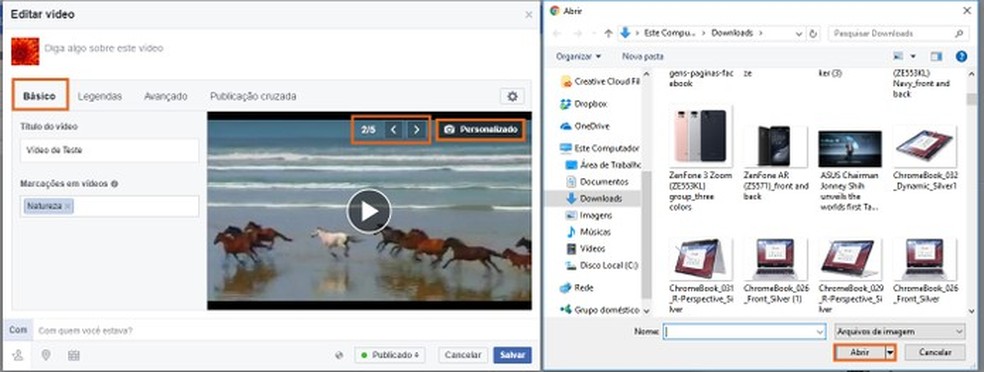Image resolution: width=984 pixels, height=372 pixels.
Task: Click the refresh icon in address bar
Action: [814, 33]
